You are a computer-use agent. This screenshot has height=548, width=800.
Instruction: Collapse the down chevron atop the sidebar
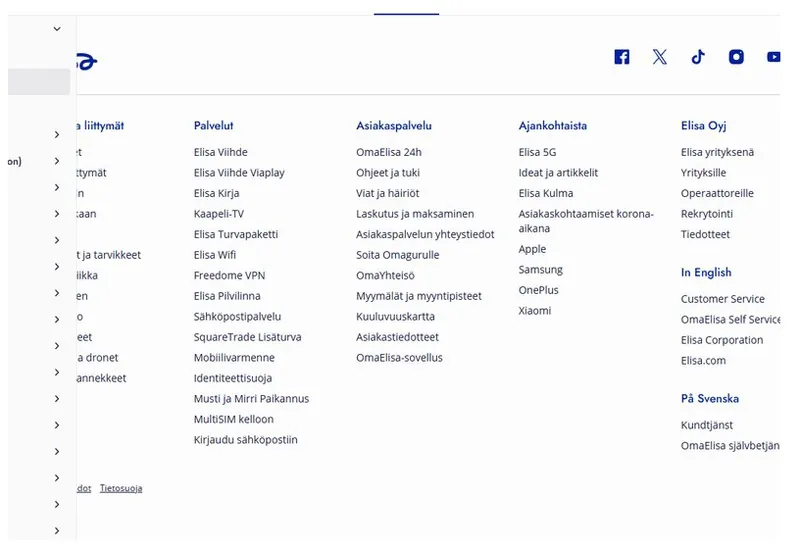[57, 29]
